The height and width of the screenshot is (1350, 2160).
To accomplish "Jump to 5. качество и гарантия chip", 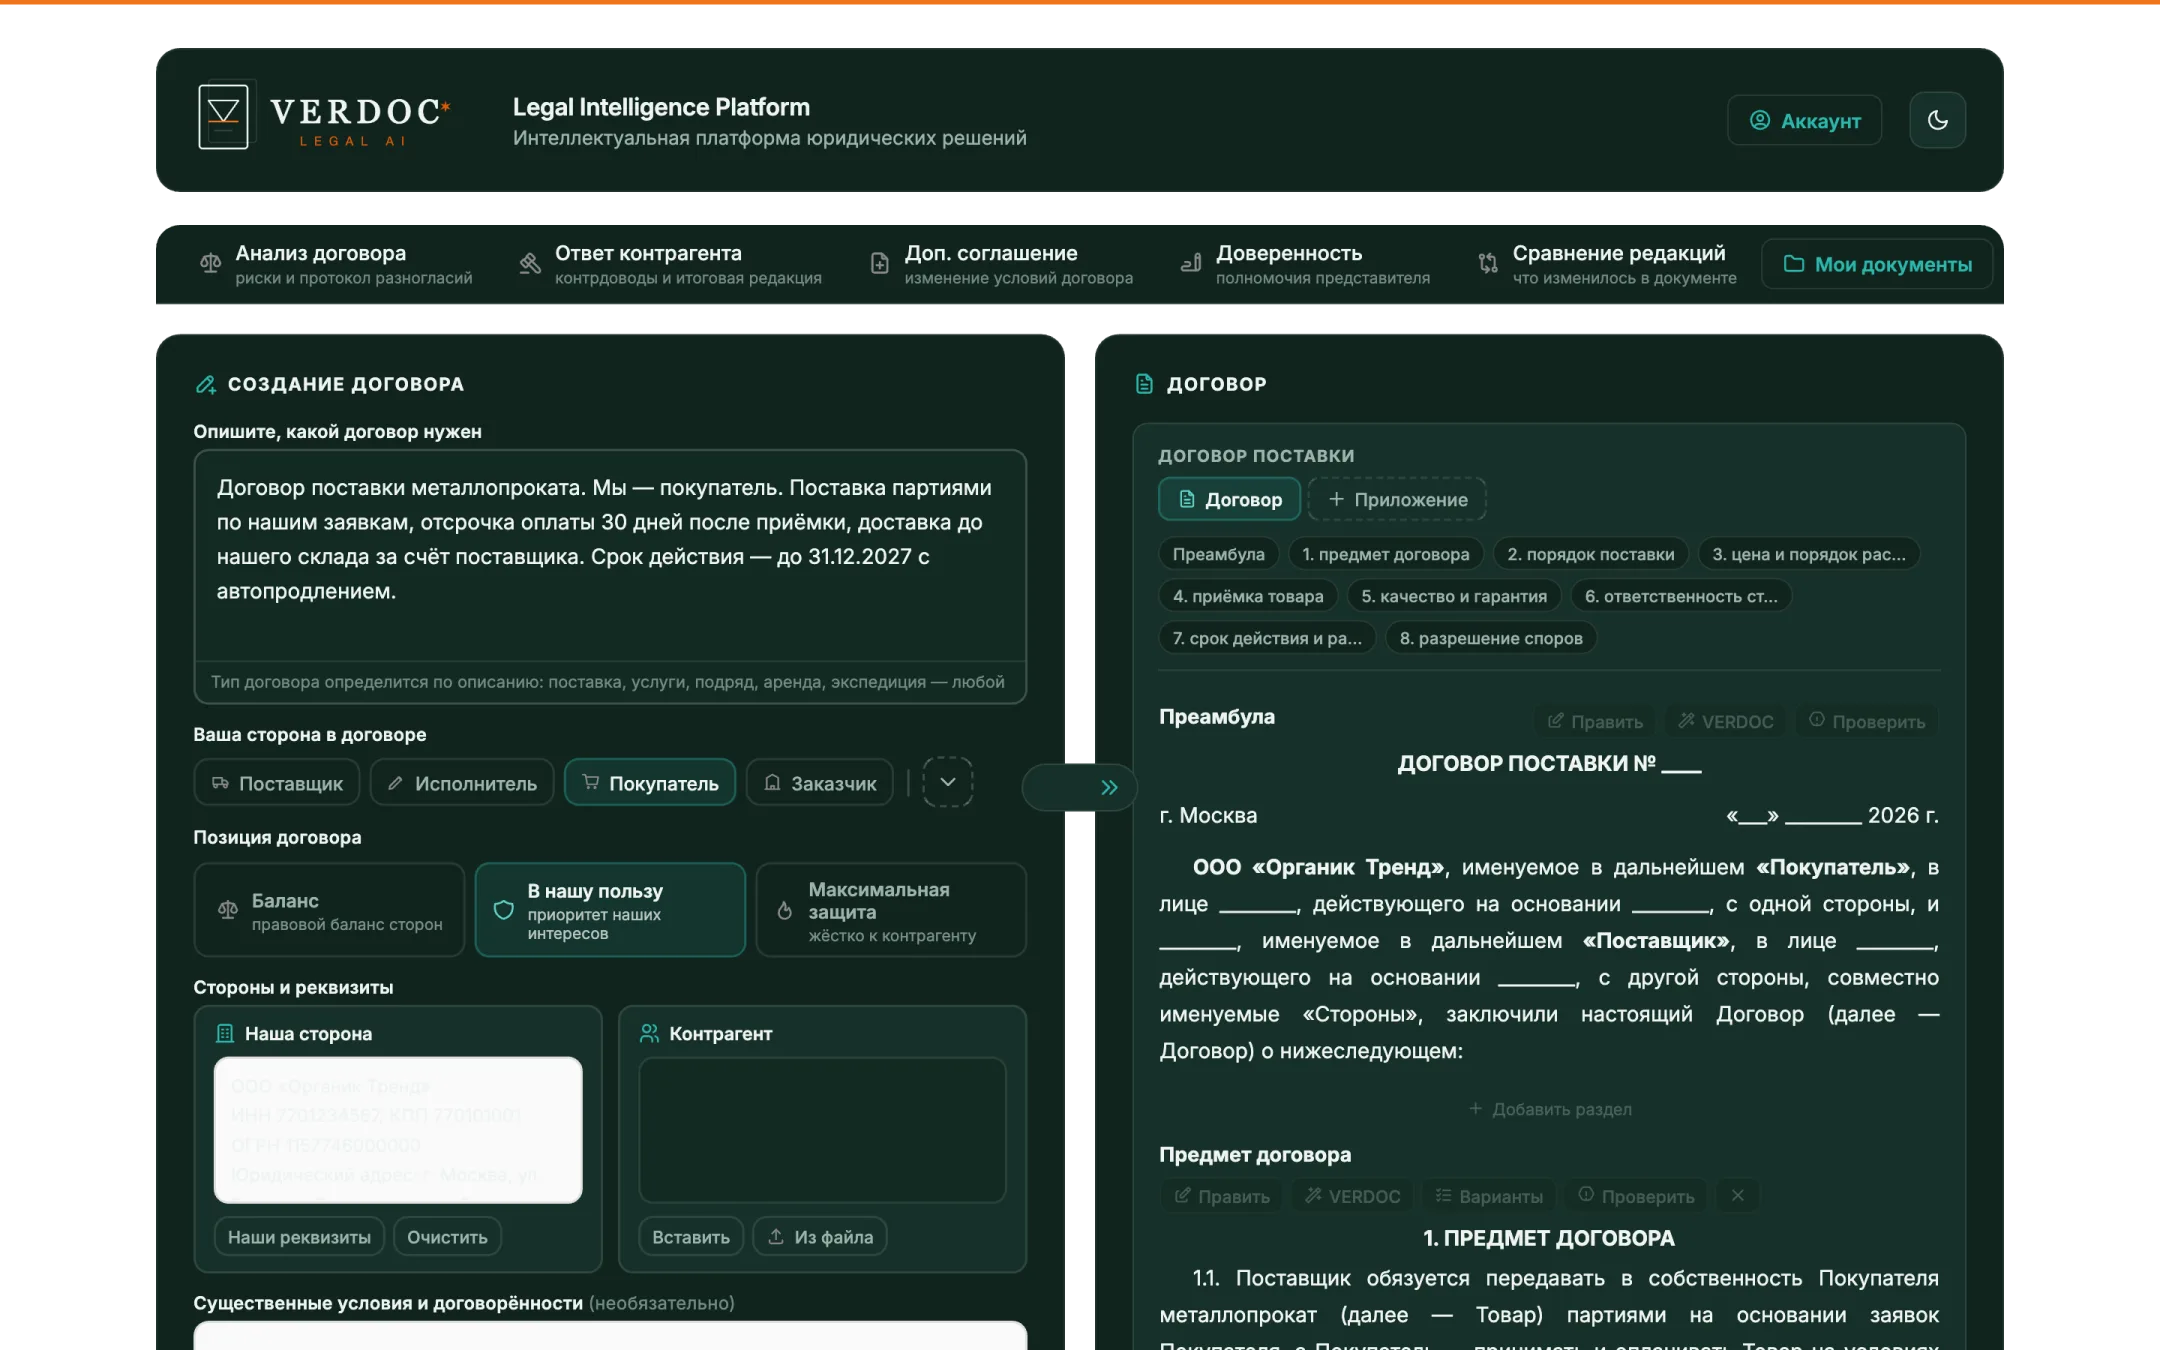I will (1454, 596).
